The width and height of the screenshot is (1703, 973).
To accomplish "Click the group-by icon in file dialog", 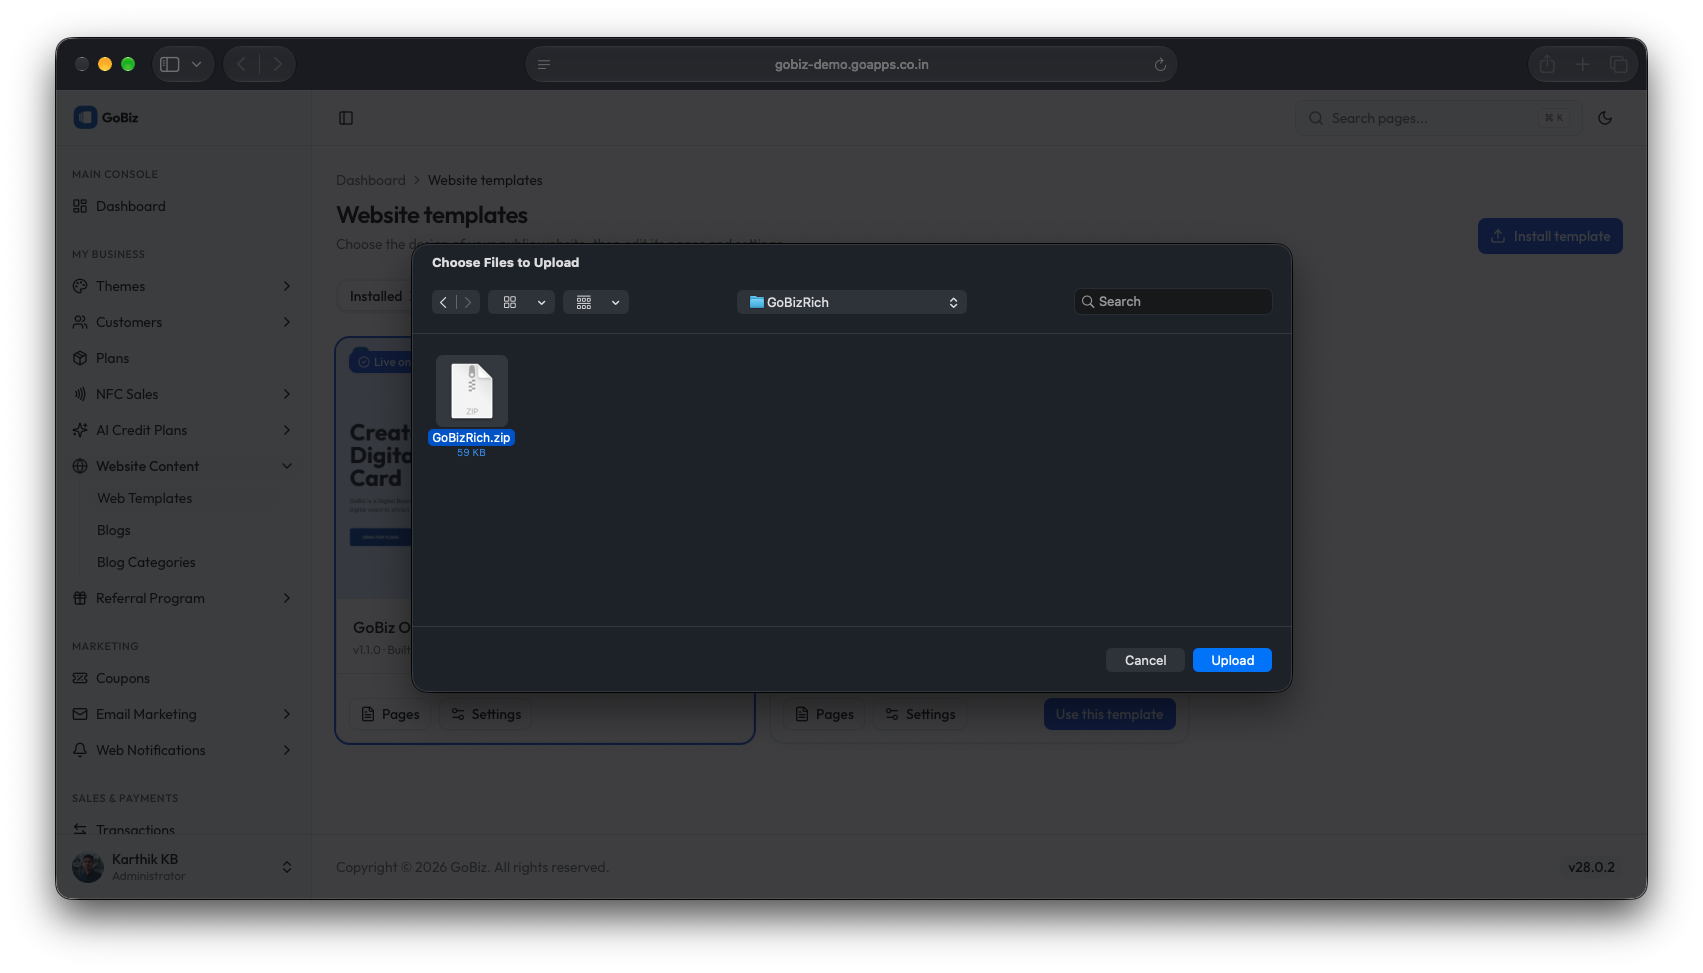I will [x=584, y=302].
